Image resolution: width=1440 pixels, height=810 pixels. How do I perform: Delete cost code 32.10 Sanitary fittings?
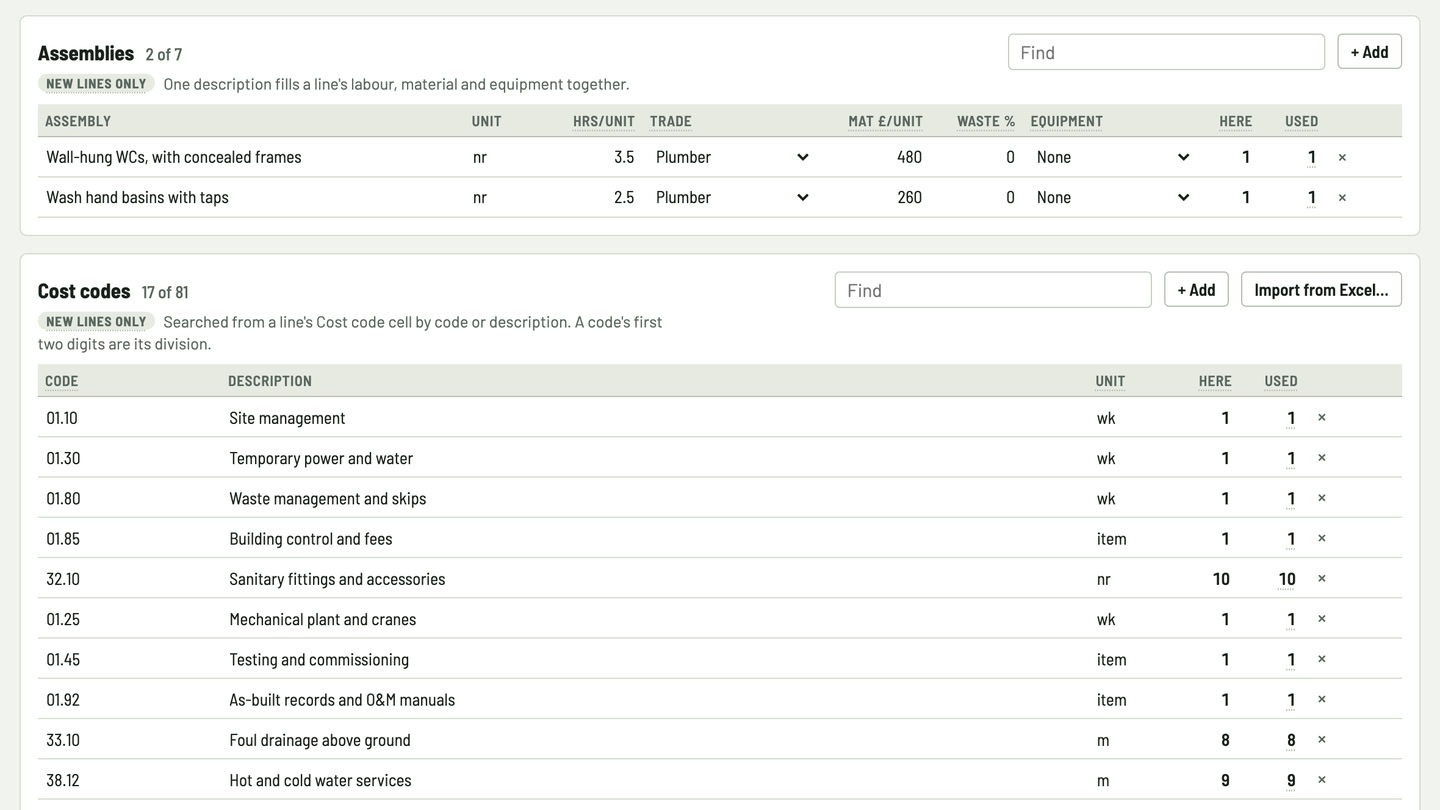[x=1321, y=579]
